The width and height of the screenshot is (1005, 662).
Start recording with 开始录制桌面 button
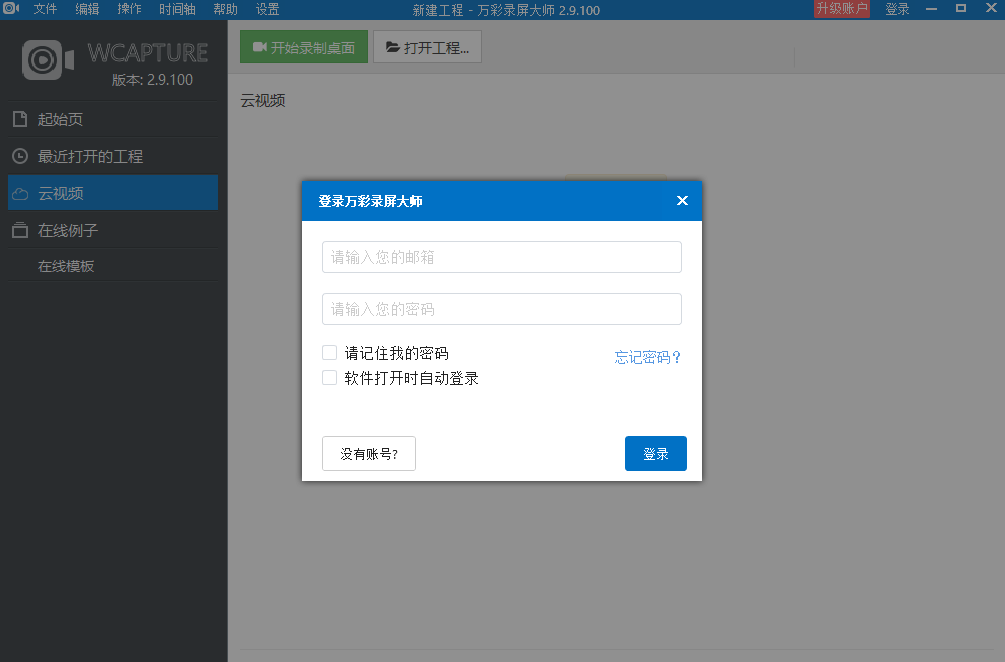click(304, 47)
